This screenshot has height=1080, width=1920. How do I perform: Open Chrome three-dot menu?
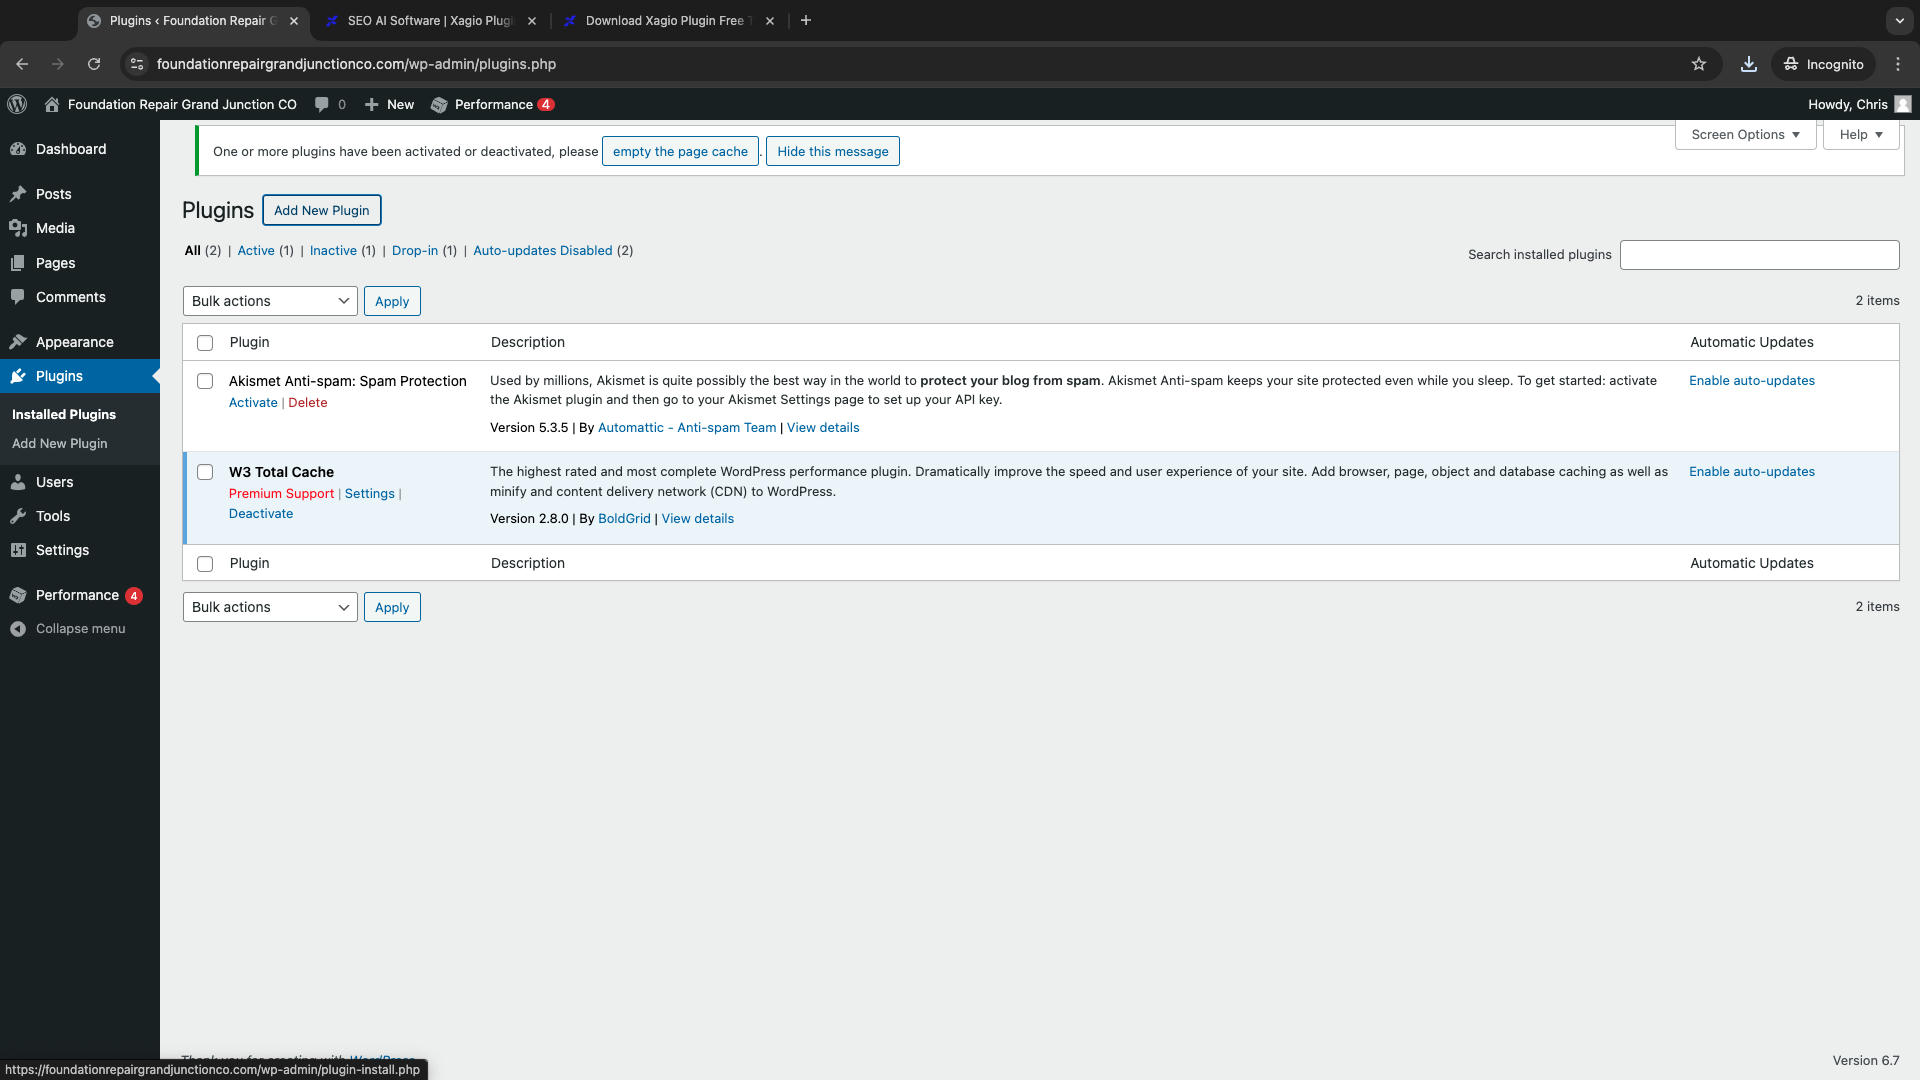coord(1898,64)
